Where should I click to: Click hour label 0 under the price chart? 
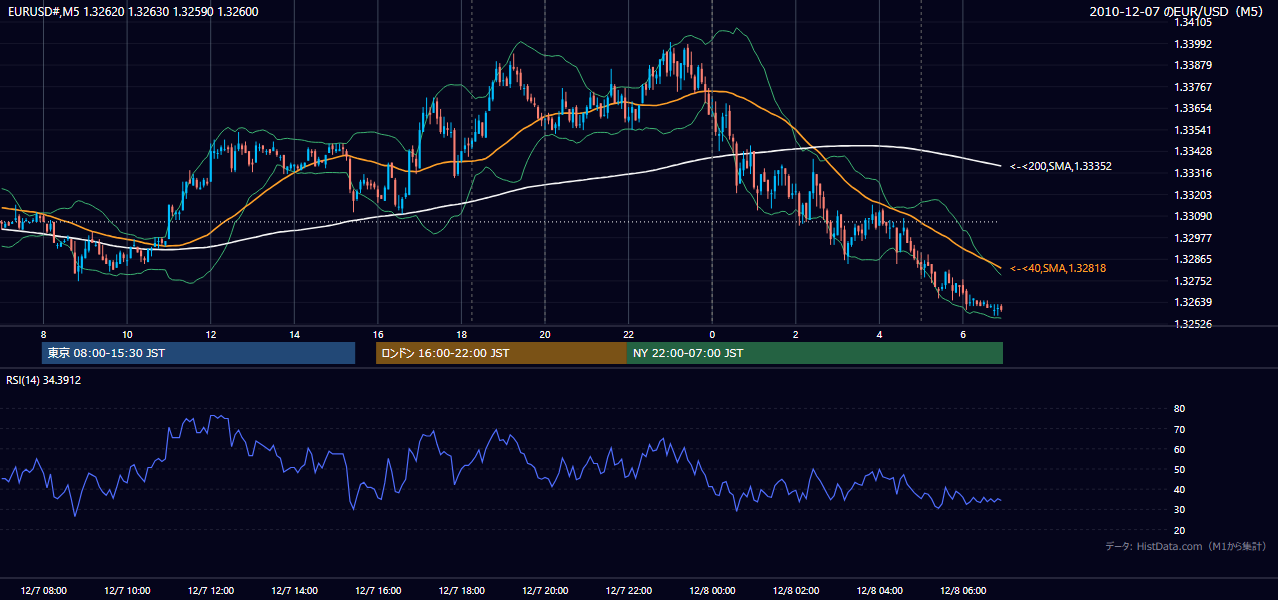[712, 334]
